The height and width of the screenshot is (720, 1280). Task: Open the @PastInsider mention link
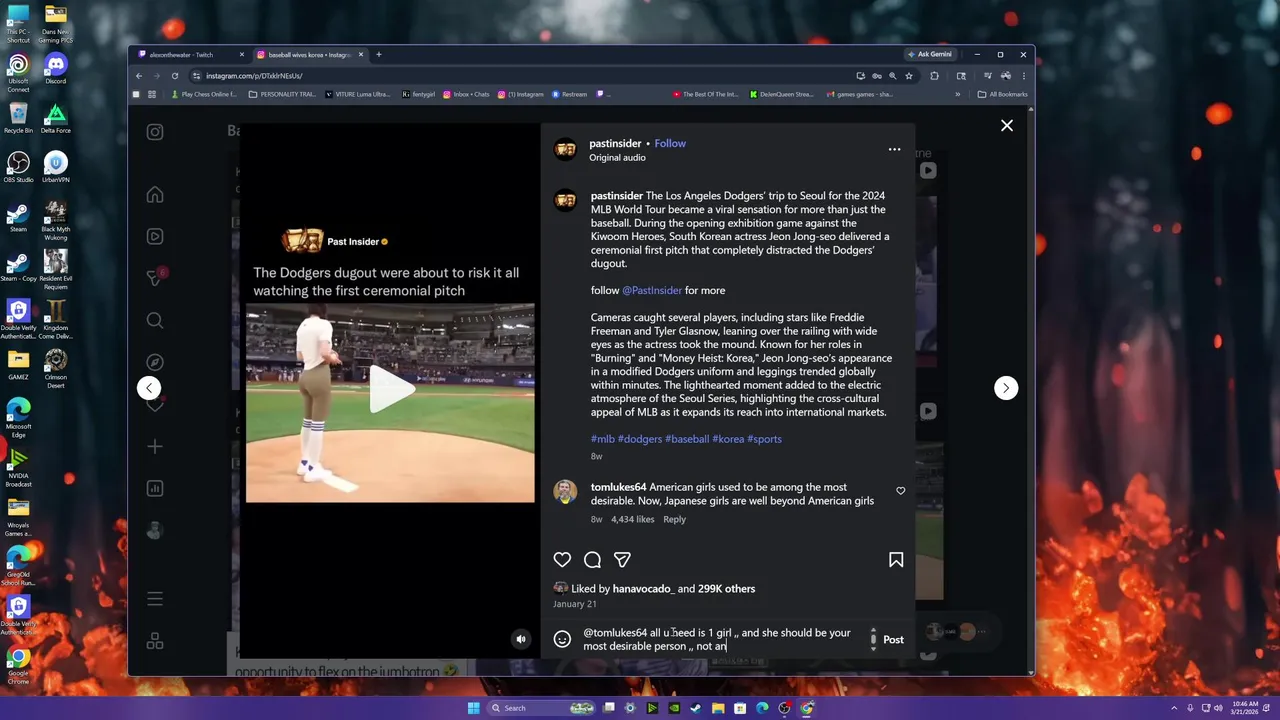pyautogui.click(x=652, y=290)
